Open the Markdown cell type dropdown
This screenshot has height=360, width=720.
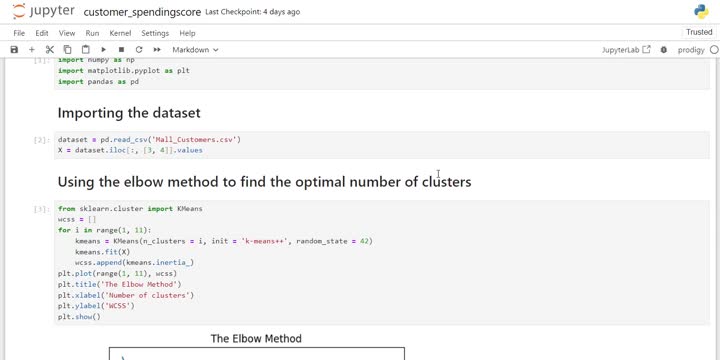[x=195, y=50]
